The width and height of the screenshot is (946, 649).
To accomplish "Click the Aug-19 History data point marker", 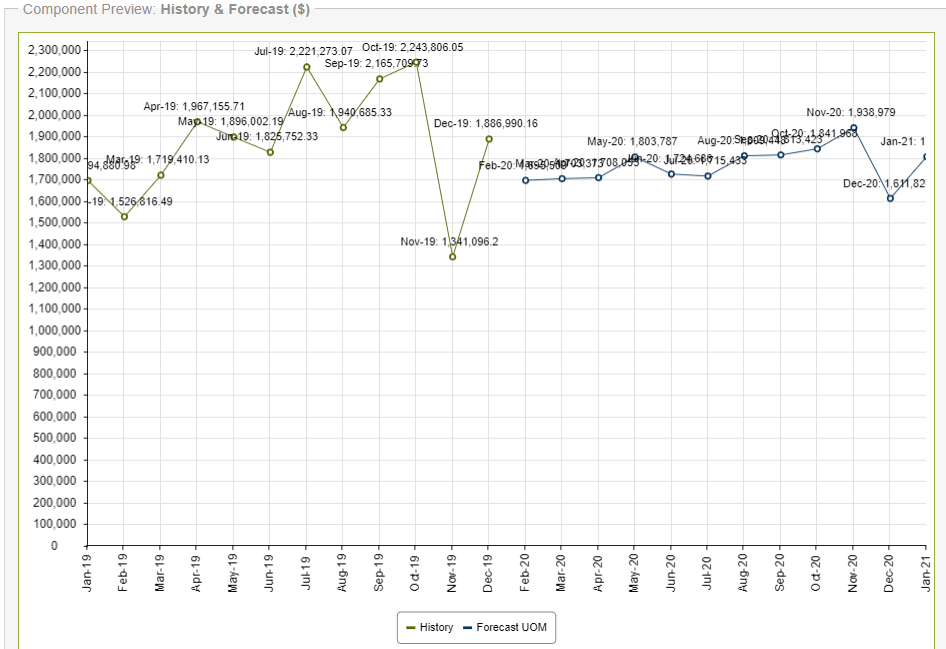I will point(343,127).
